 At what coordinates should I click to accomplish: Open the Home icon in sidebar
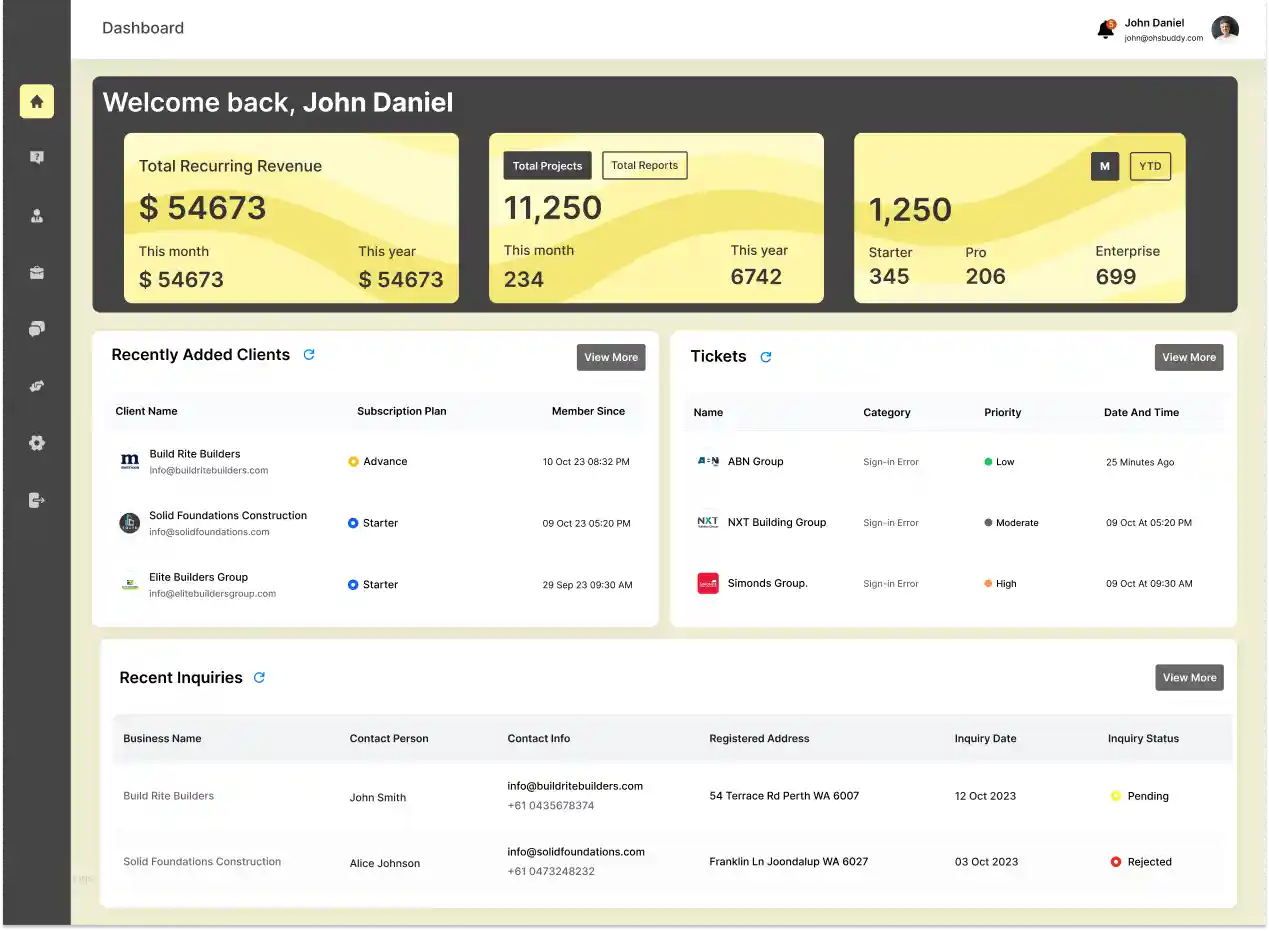37,101
